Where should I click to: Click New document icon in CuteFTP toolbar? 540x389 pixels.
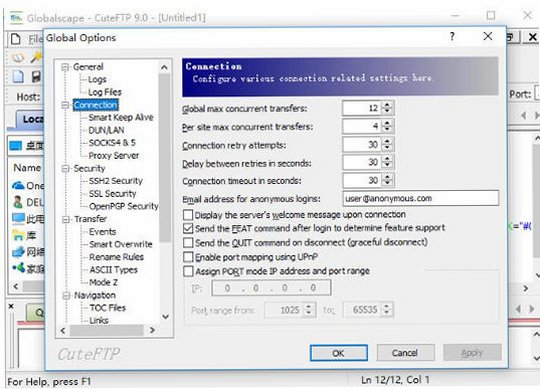(x=18, y=76)
